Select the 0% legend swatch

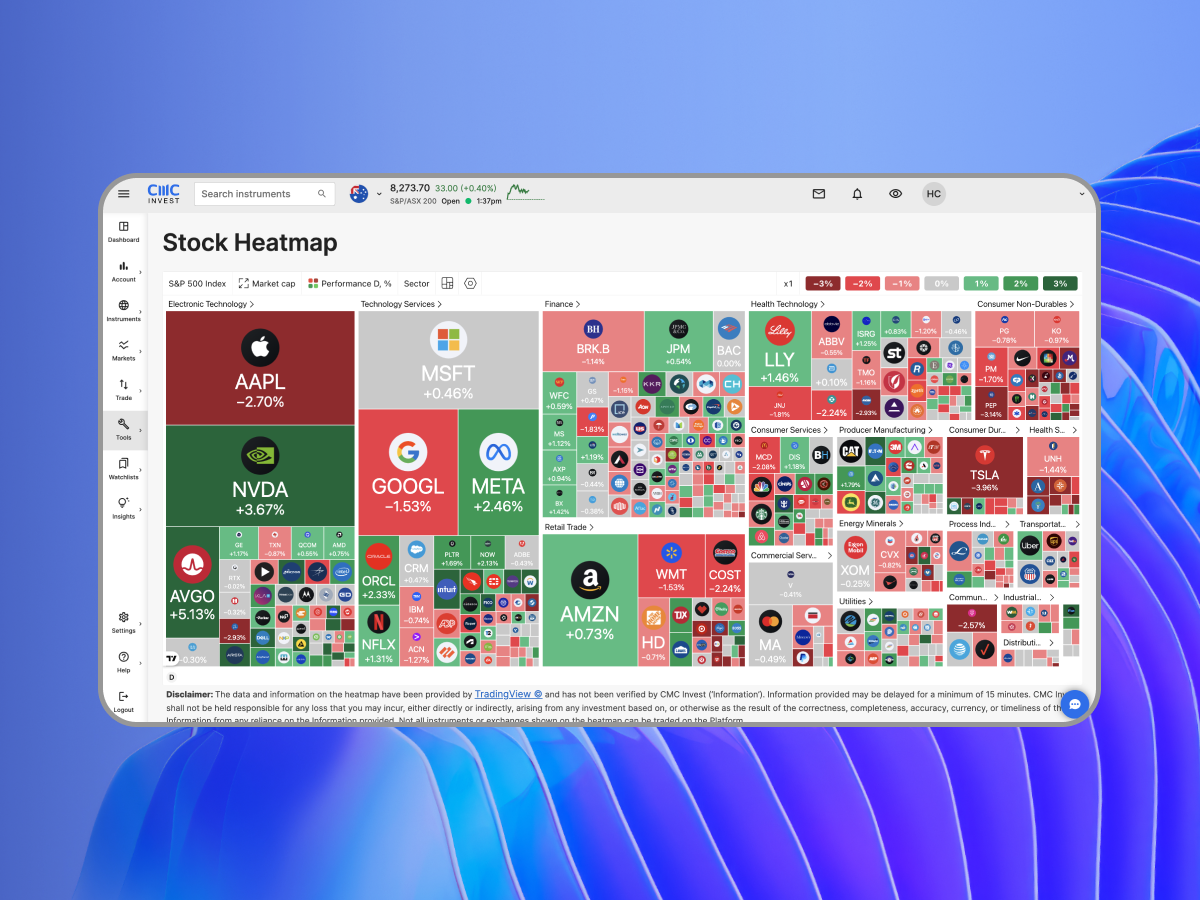(941, 284)
